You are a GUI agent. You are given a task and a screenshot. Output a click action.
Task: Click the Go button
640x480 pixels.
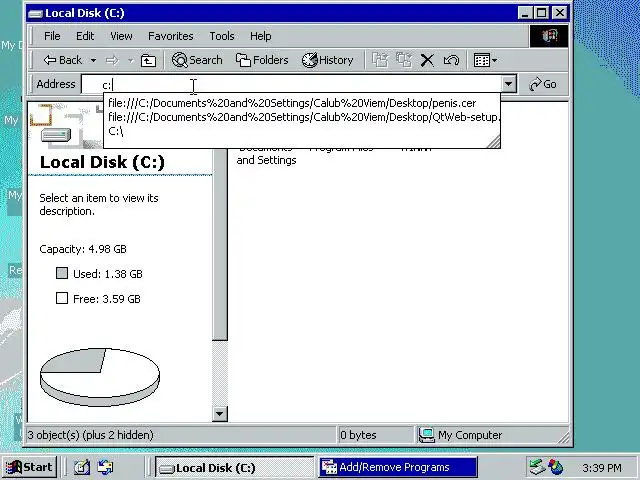(x=543, y=84)
